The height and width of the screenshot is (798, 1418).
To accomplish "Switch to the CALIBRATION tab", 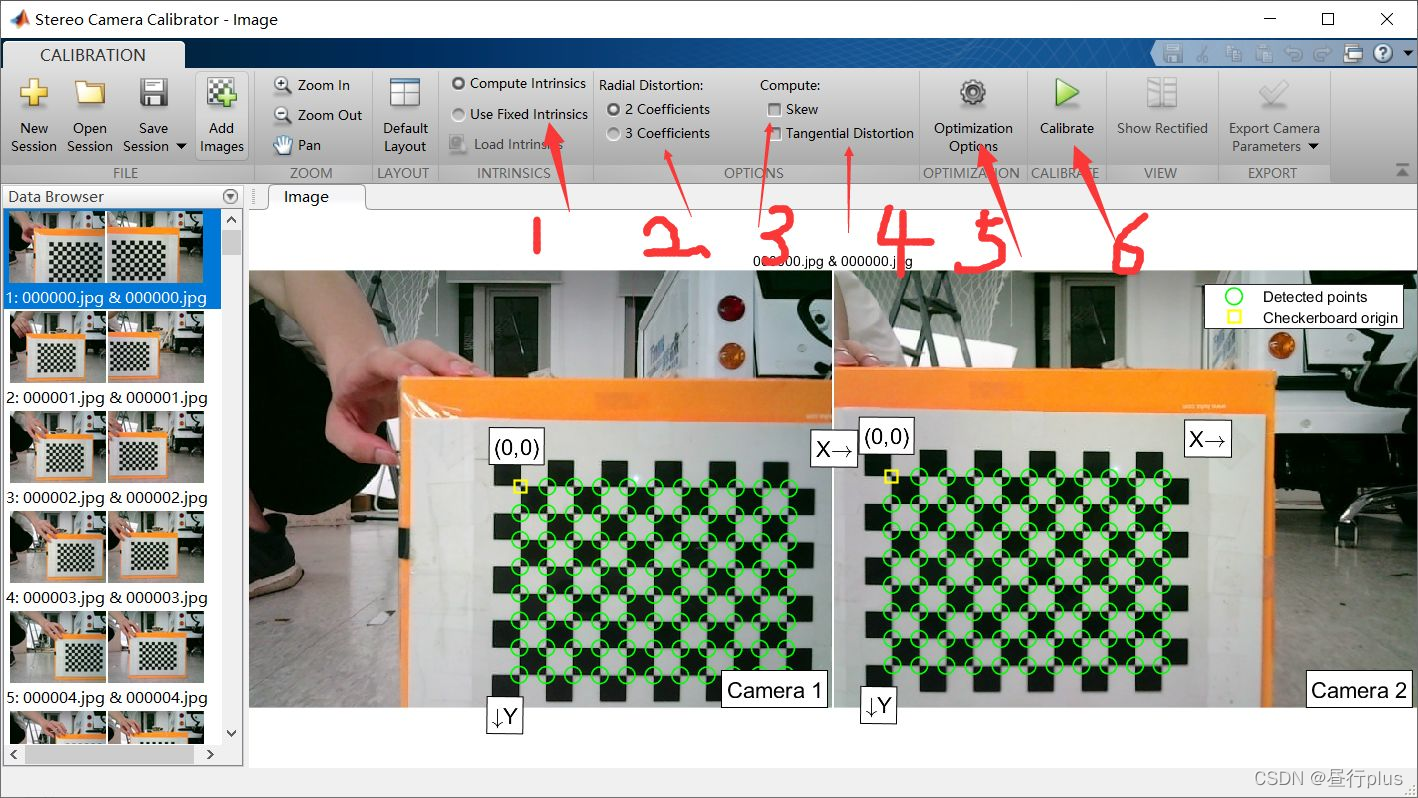I will pyautogui.click(x=93, y=55).
